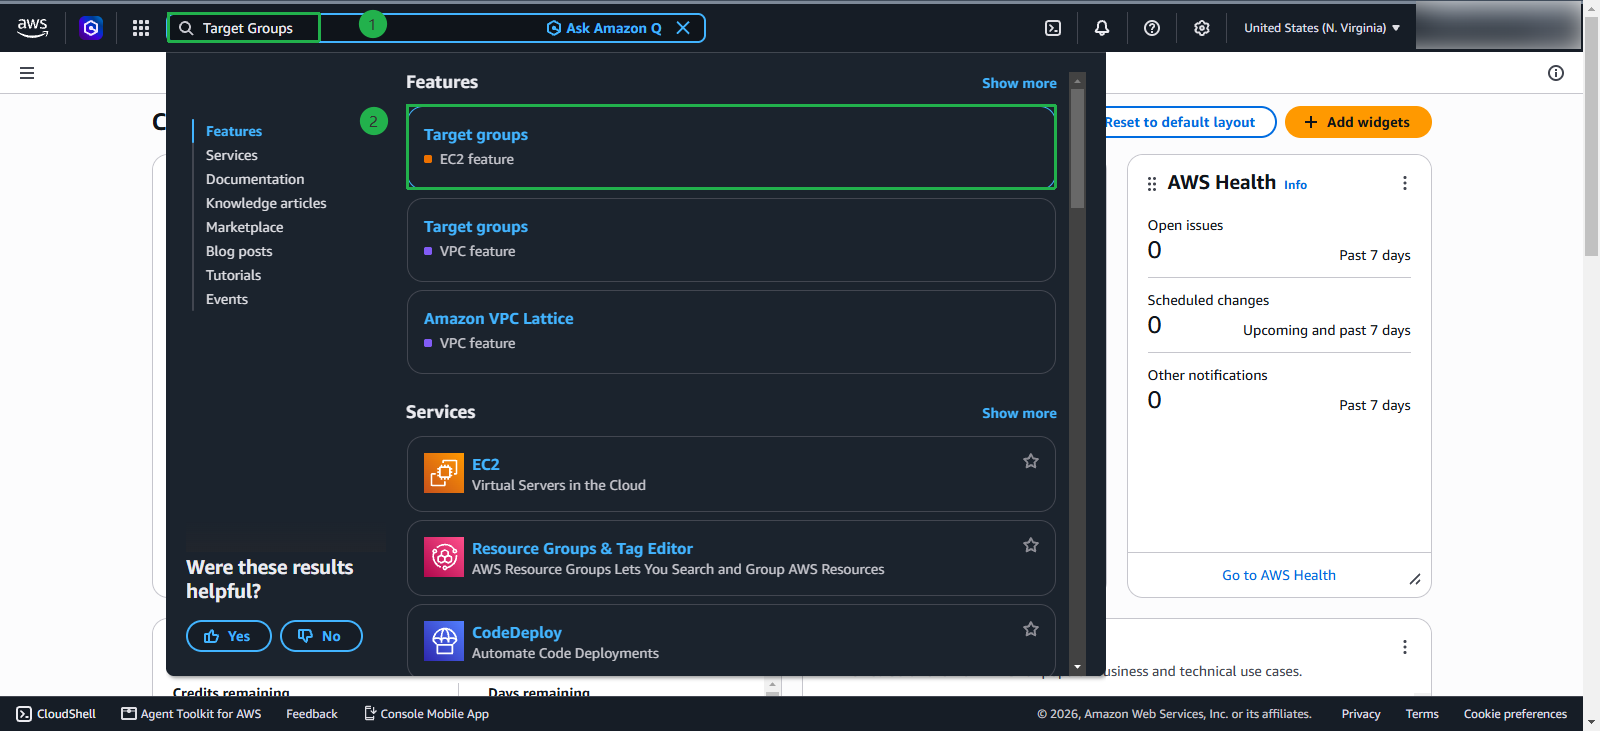The image size is (1600, 731).
Task: Clear the search with the X icon
Action: tap(683, 28)
